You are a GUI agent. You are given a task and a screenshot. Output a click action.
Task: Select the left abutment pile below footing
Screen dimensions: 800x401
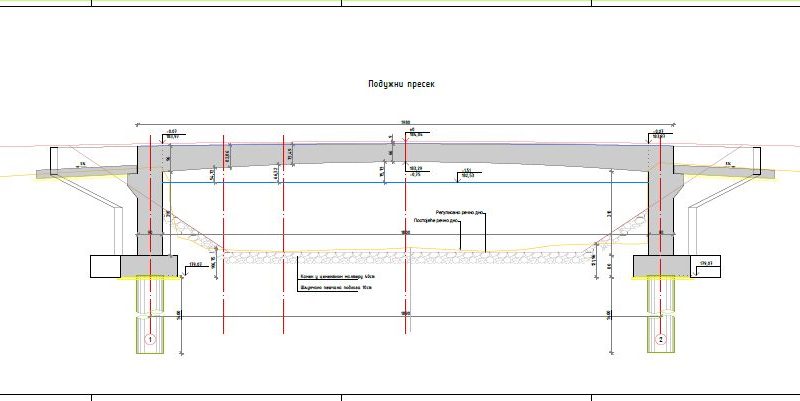150,315
